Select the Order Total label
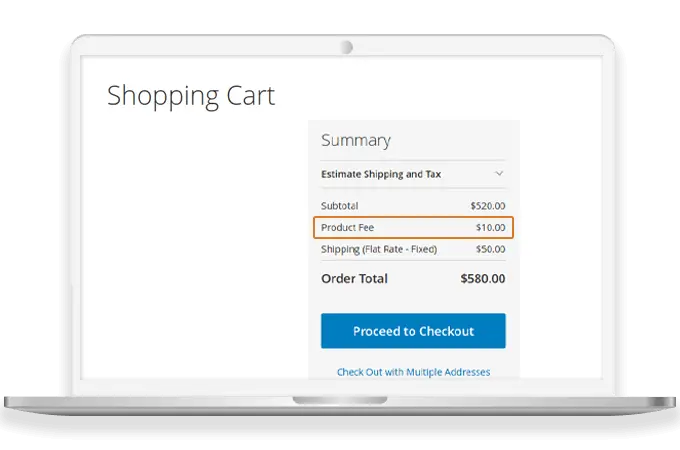The width and height of the screenshot is (680, 450). [354, 279]
